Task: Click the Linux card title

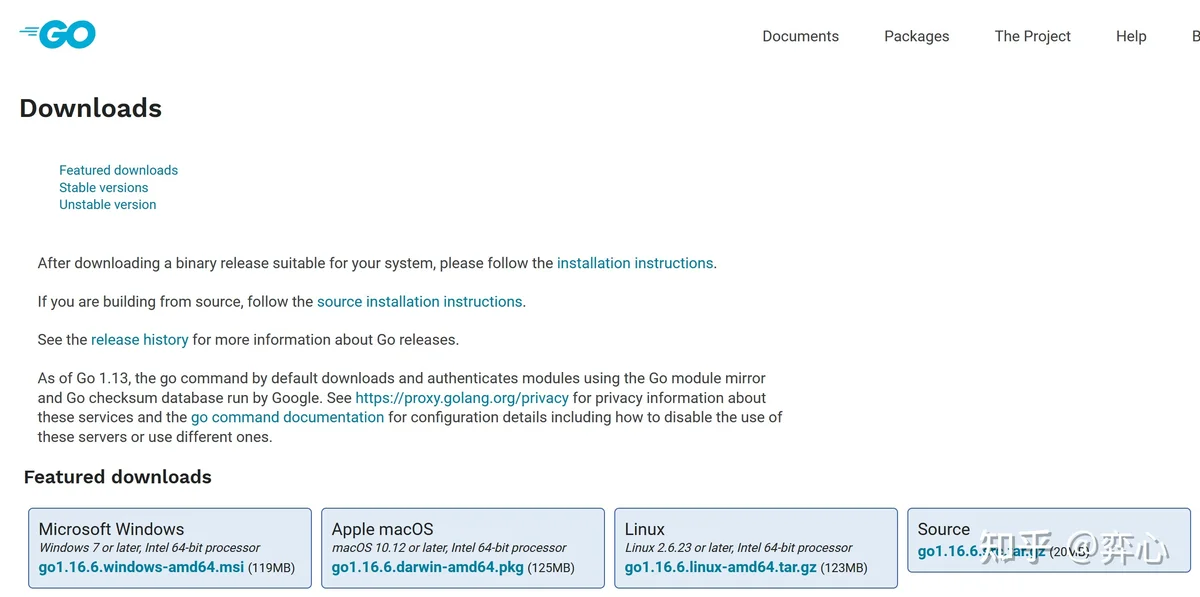Action: coord(645,529)
